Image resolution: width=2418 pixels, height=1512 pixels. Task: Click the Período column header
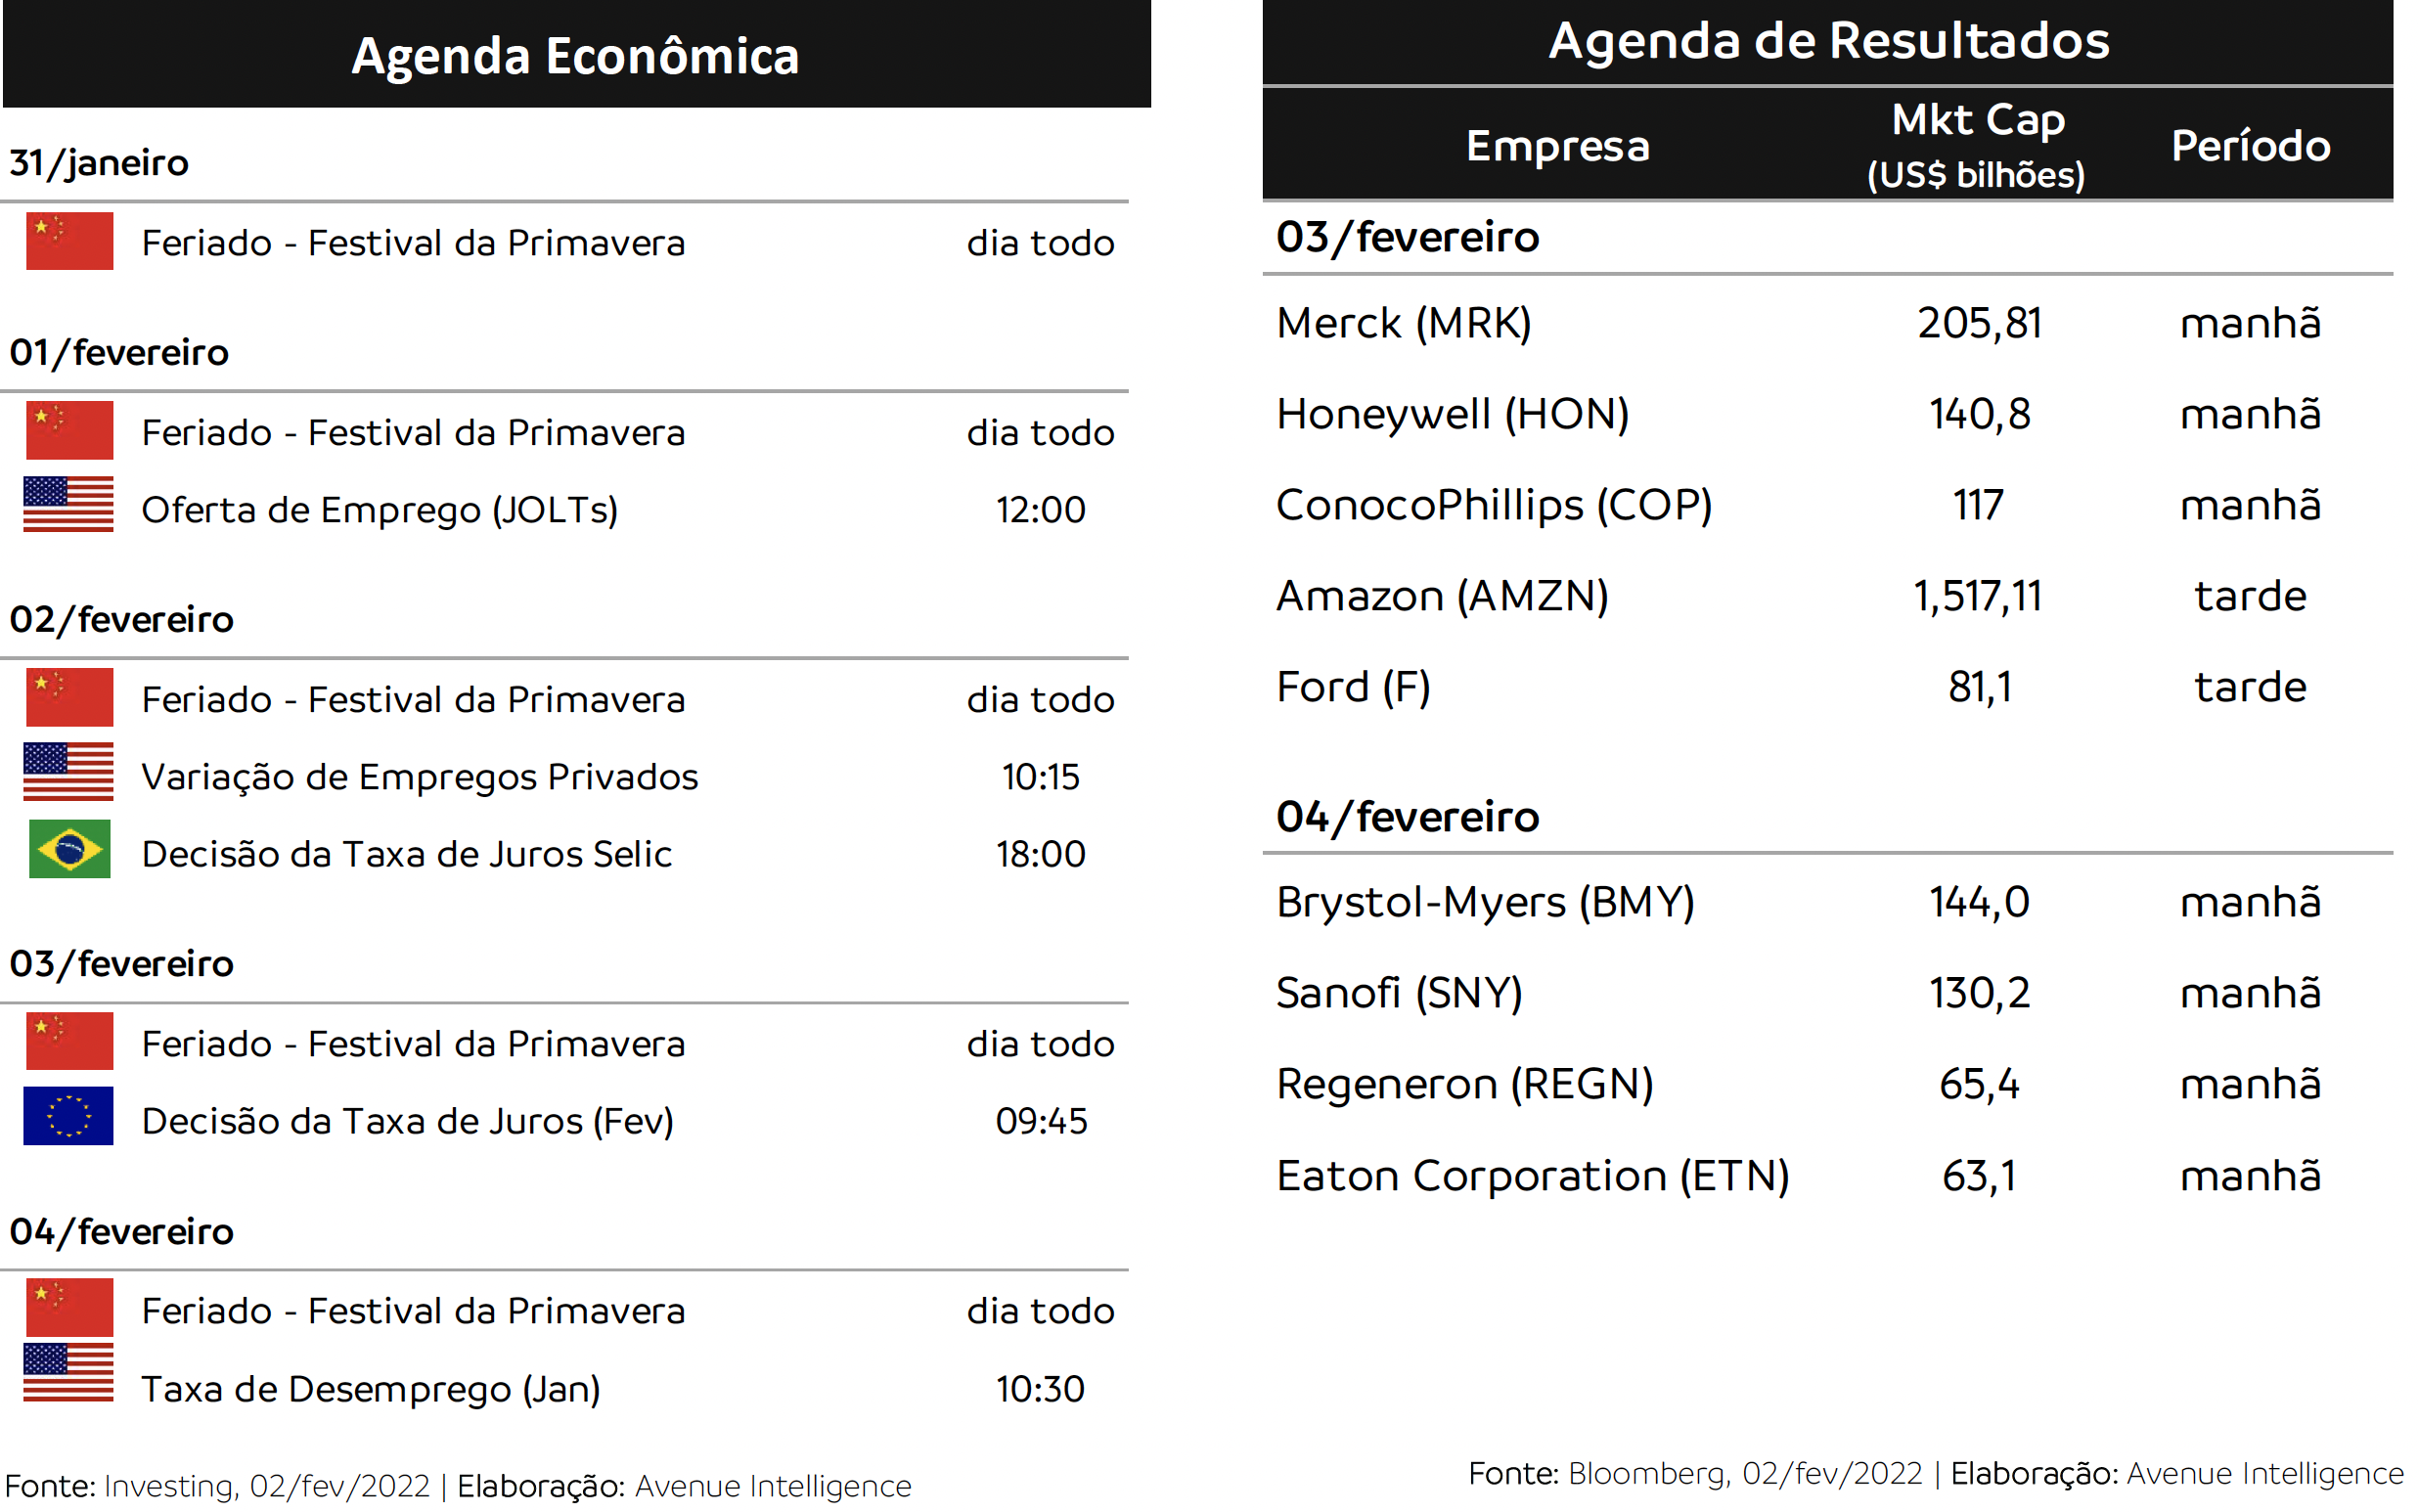2250,146
